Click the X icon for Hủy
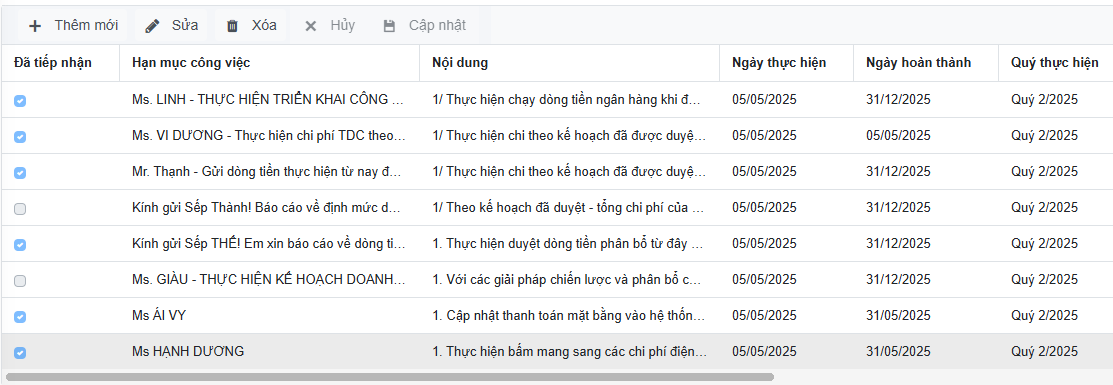Image resolution: width=1113 pixels, height=385 pixels. (310, 26)
